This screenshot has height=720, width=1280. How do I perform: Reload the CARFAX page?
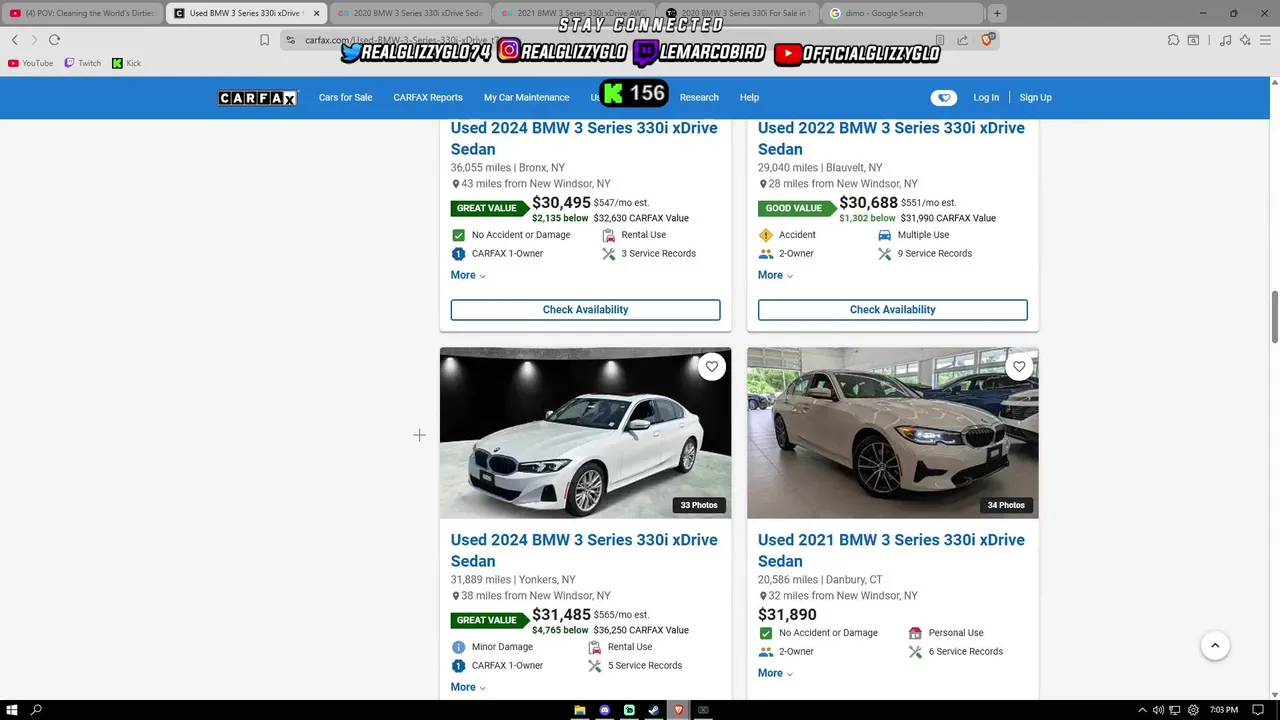54,40
